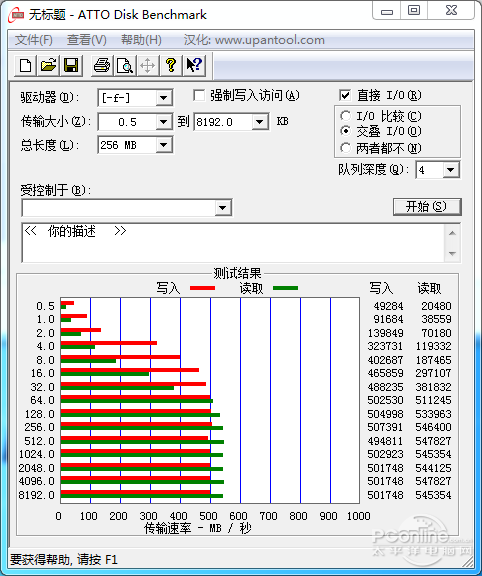Open the 文件(F) menu
Image resolution: width=482 pixels, height=576 pixels.
[x=34, y=40]
